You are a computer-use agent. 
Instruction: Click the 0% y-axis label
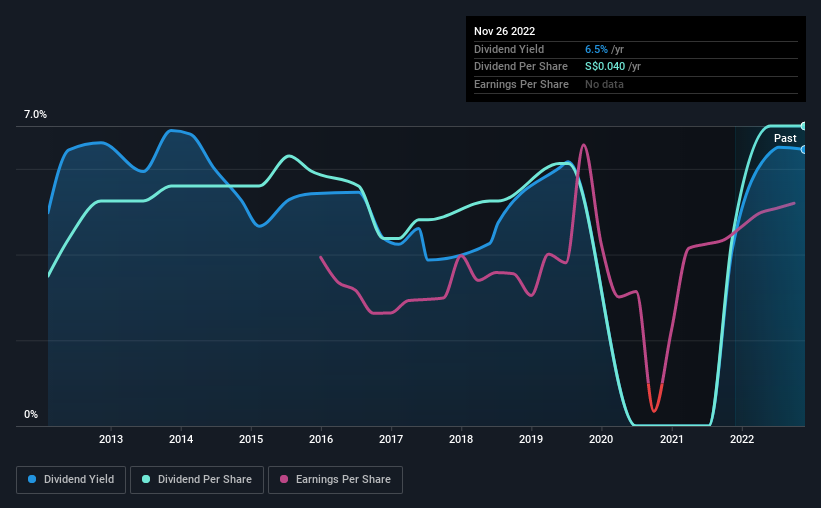tap(31, 414)
